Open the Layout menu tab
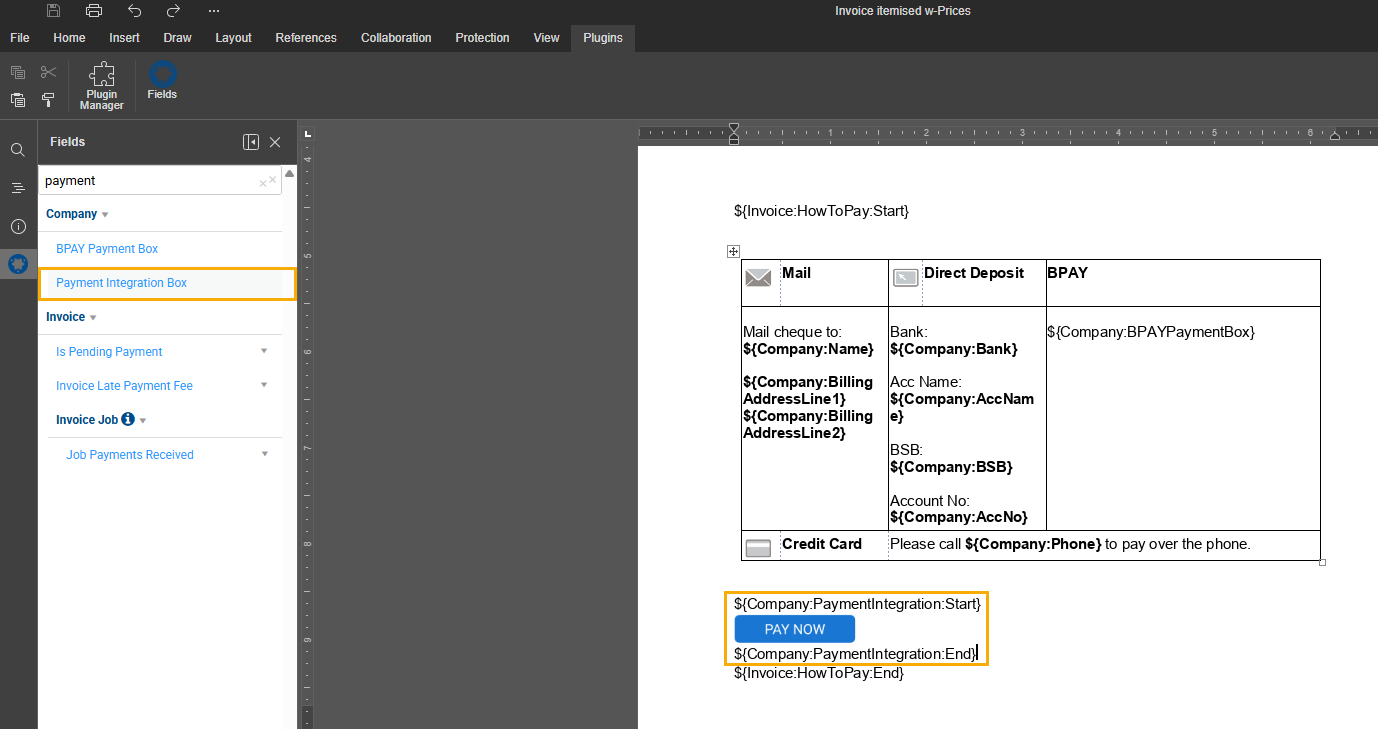 (x=233, y=37)
